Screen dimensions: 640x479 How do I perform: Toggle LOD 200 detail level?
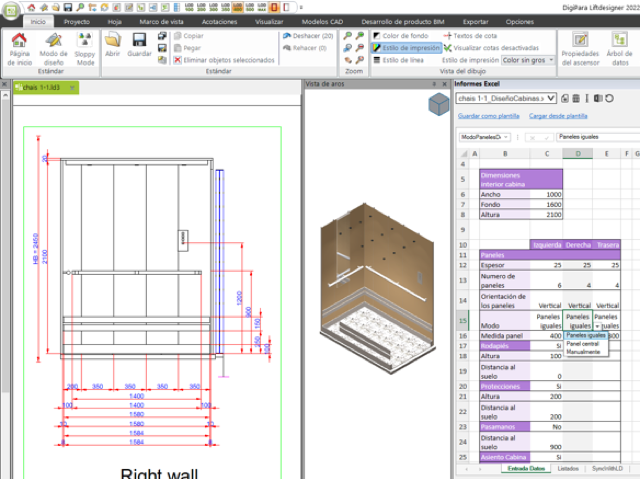click(201, 7)
